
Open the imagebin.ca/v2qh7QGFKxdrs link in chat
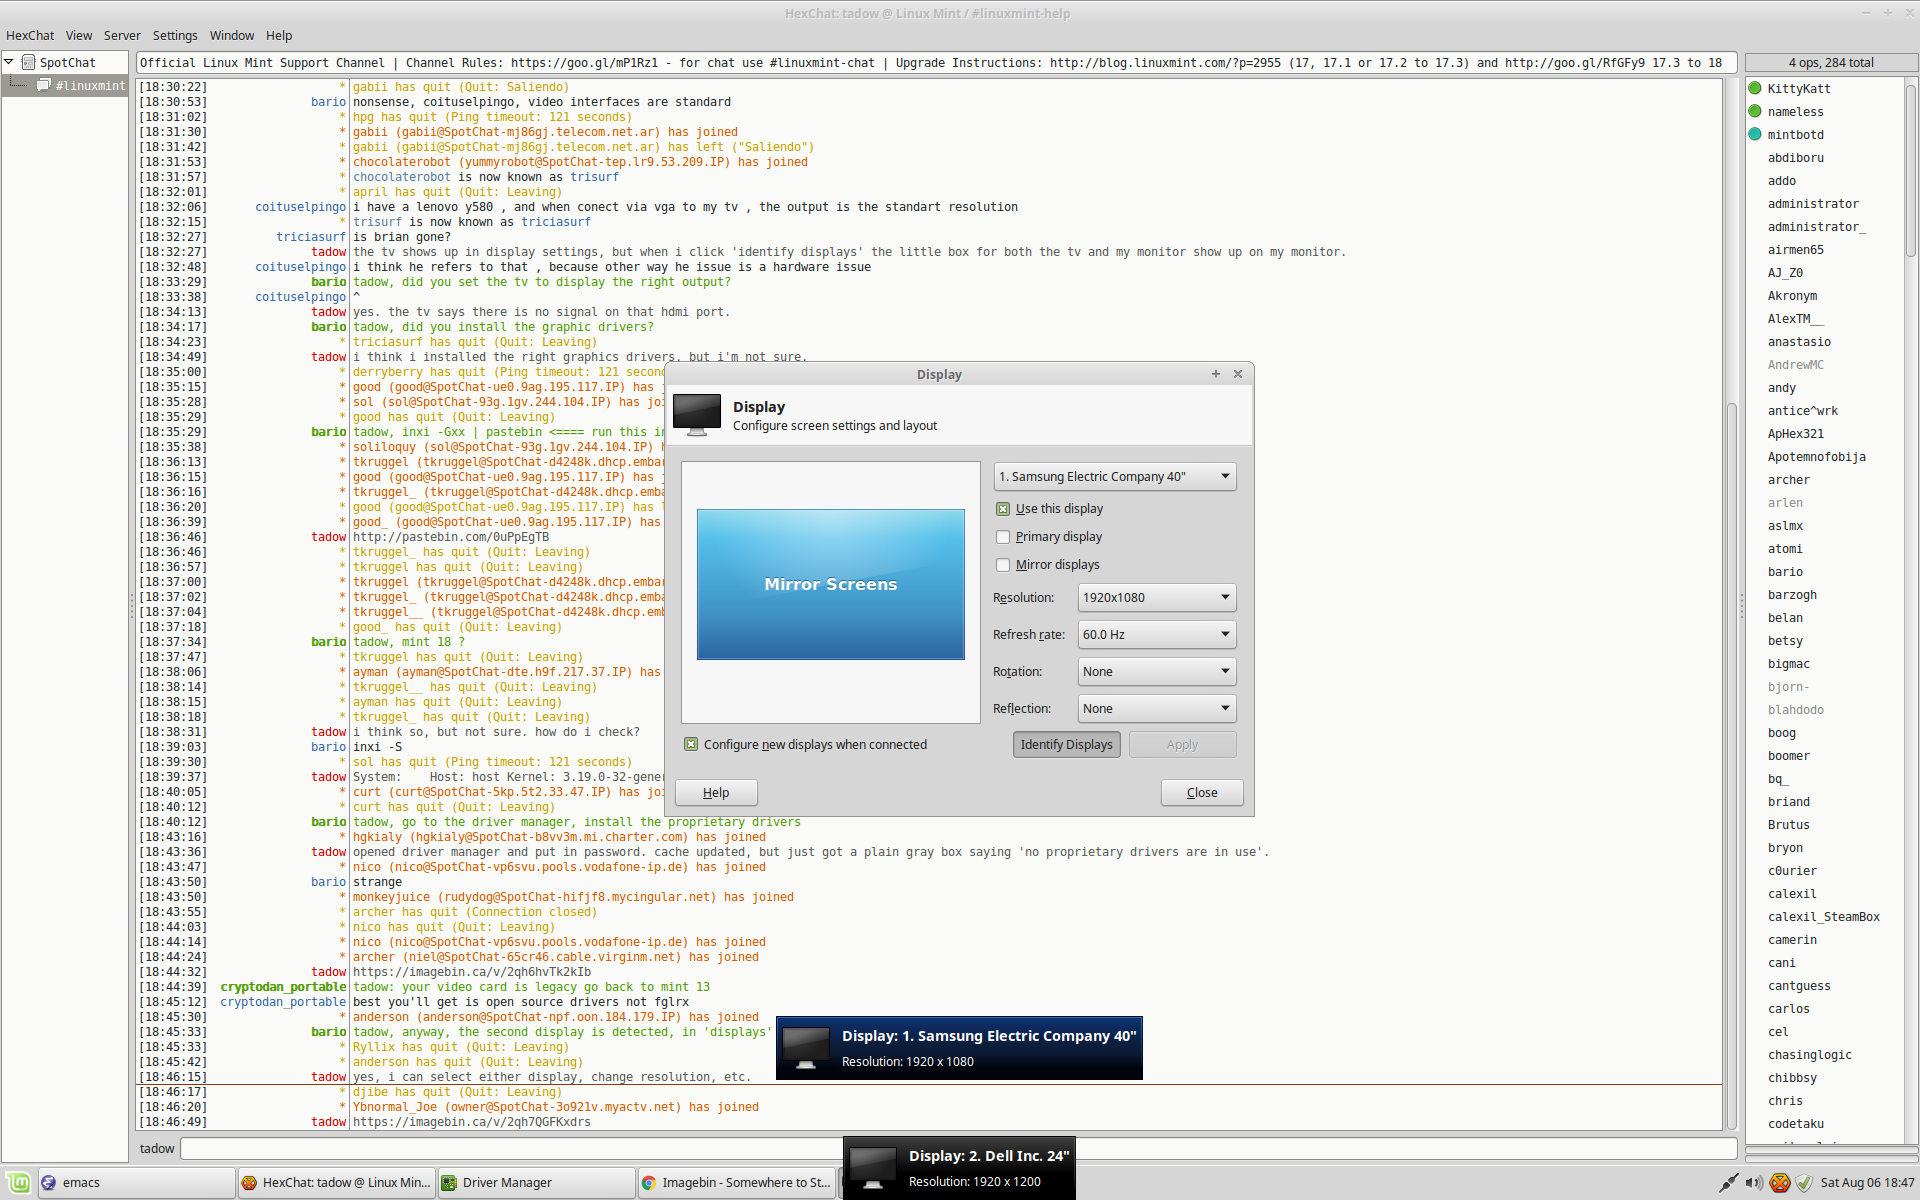pyautogui.click(x=472, y=1122)
